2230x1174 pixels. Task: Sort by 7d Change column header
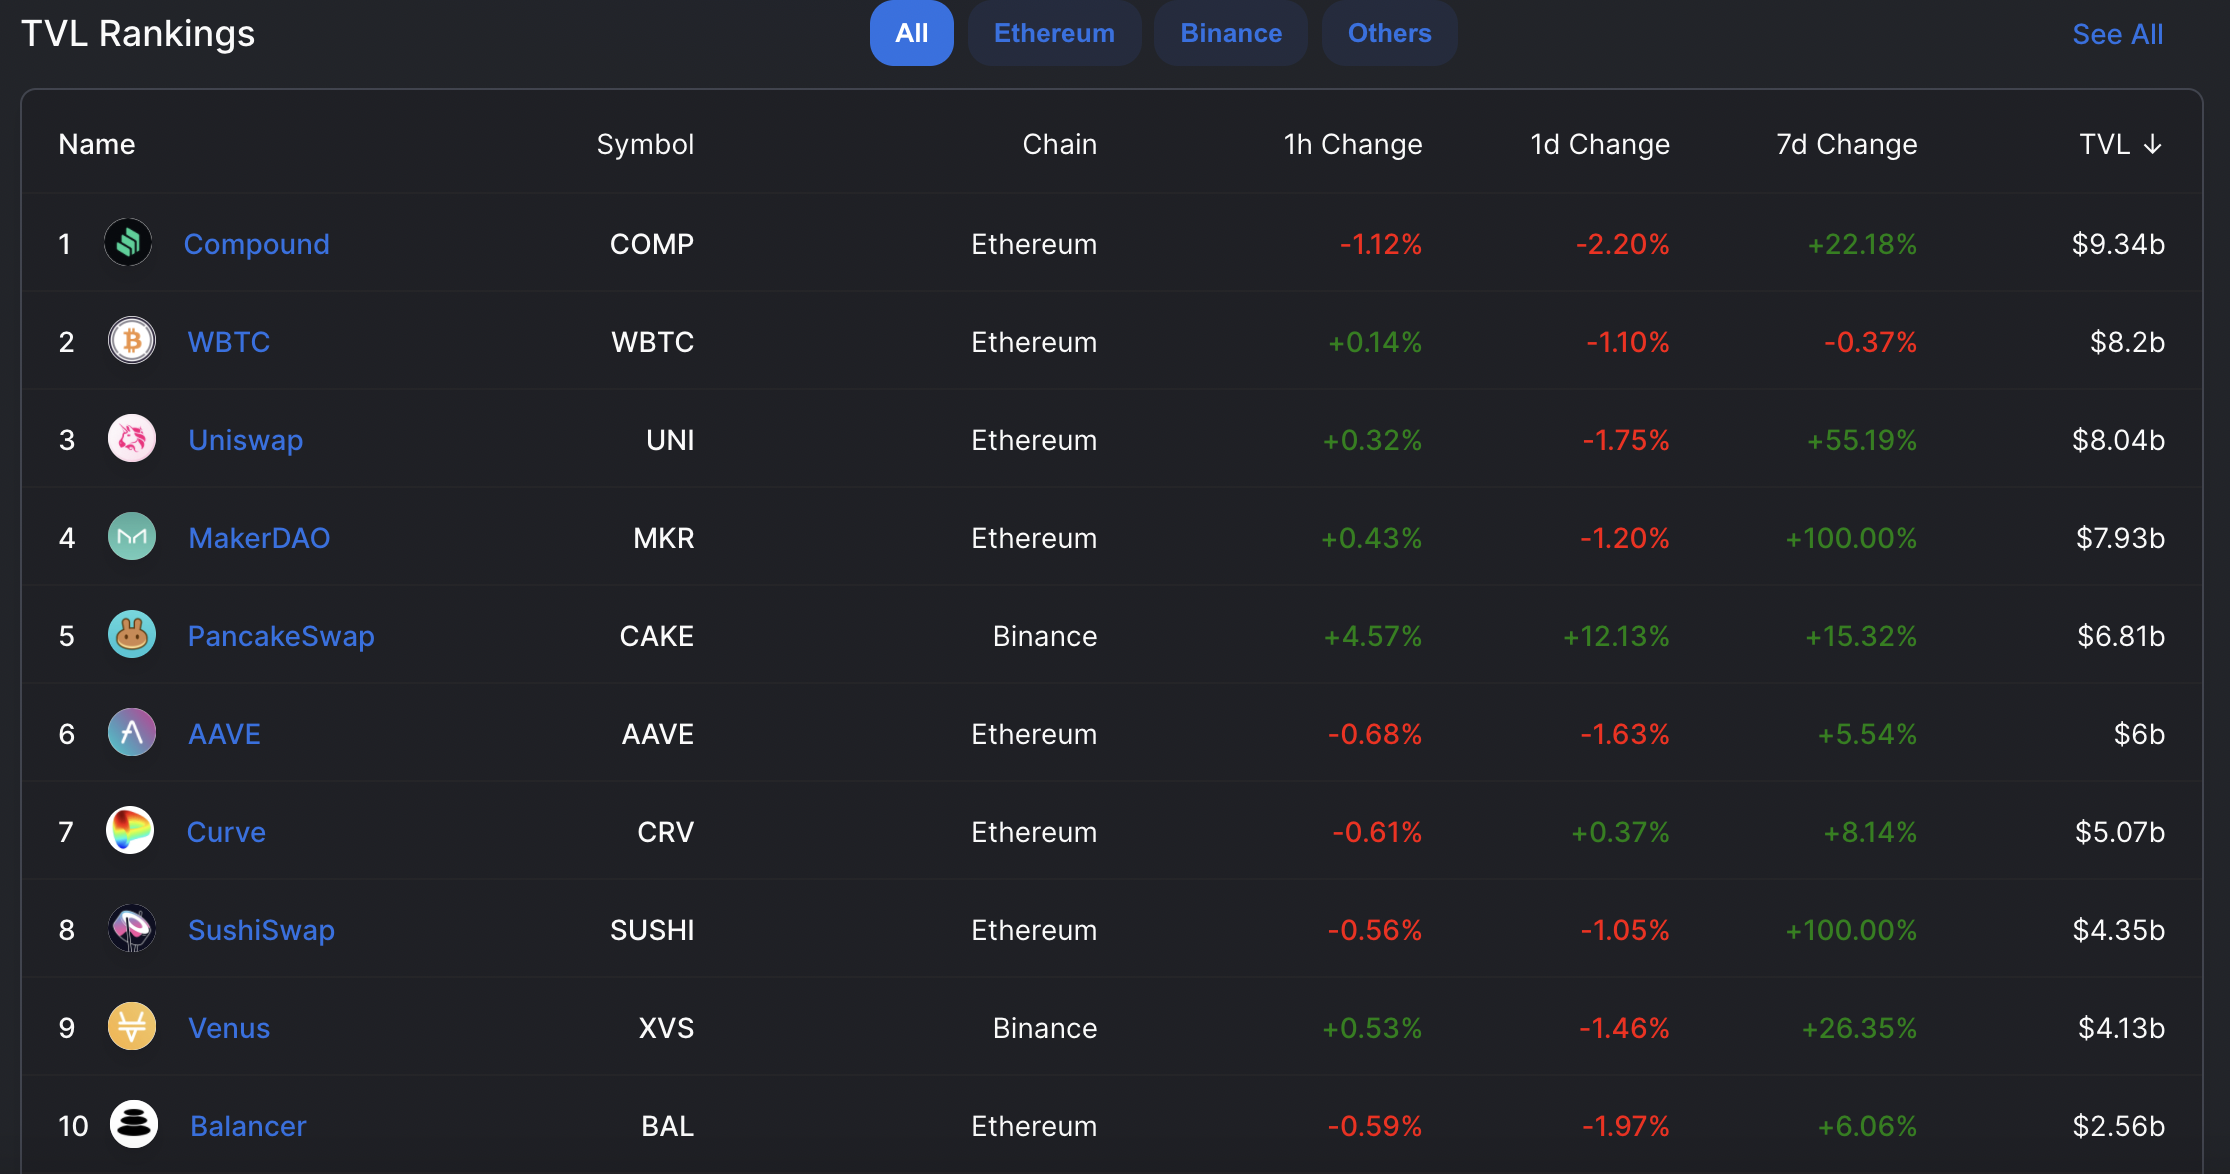point(1846,144)
